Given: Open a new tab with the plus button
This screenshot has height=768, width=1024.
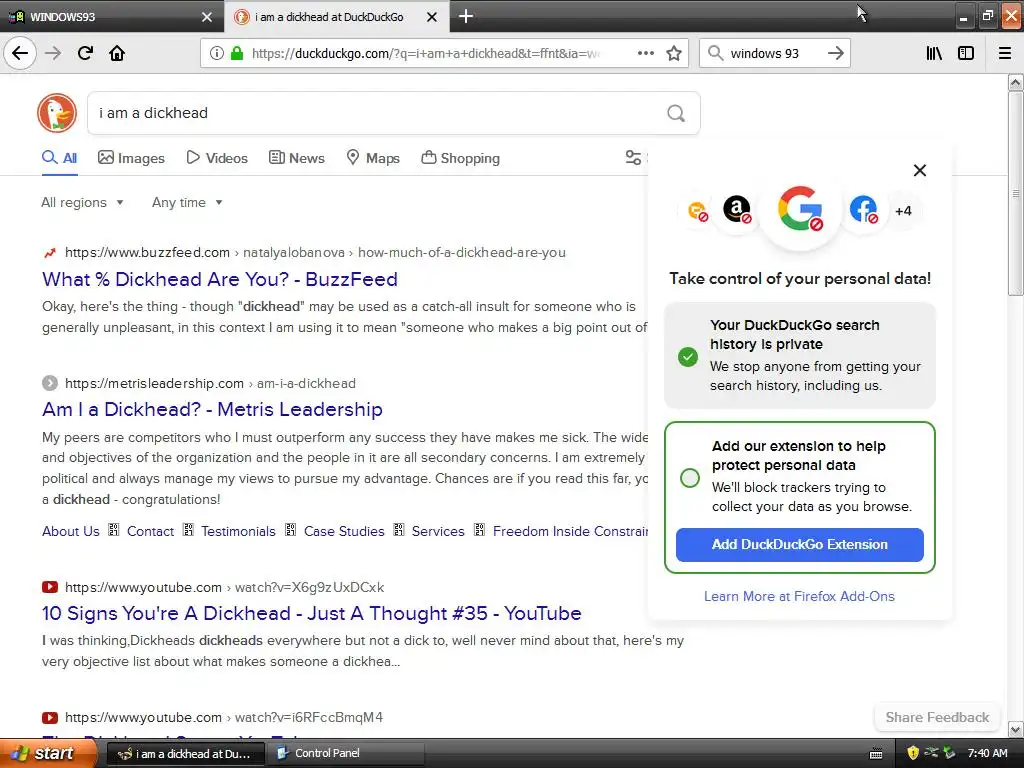Looking at the screenshot, I should pyautogui.click(x=466, y=16).
